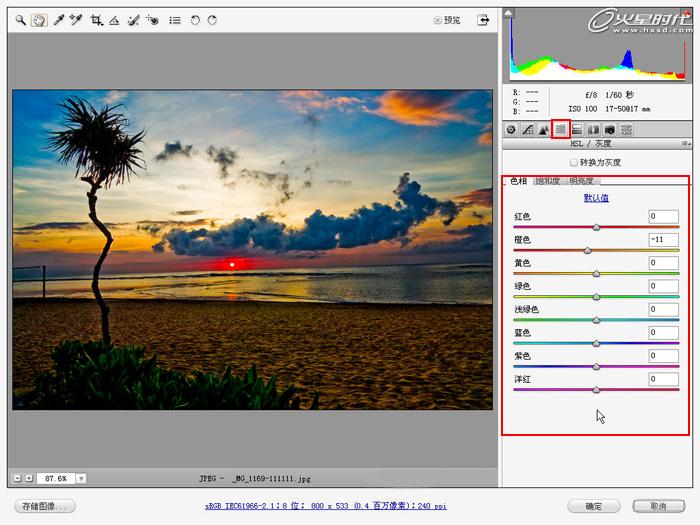700x525 pixels.
Task: Focus the 绿色 value field
Action: pyautogui.click(x=663, y=286)
